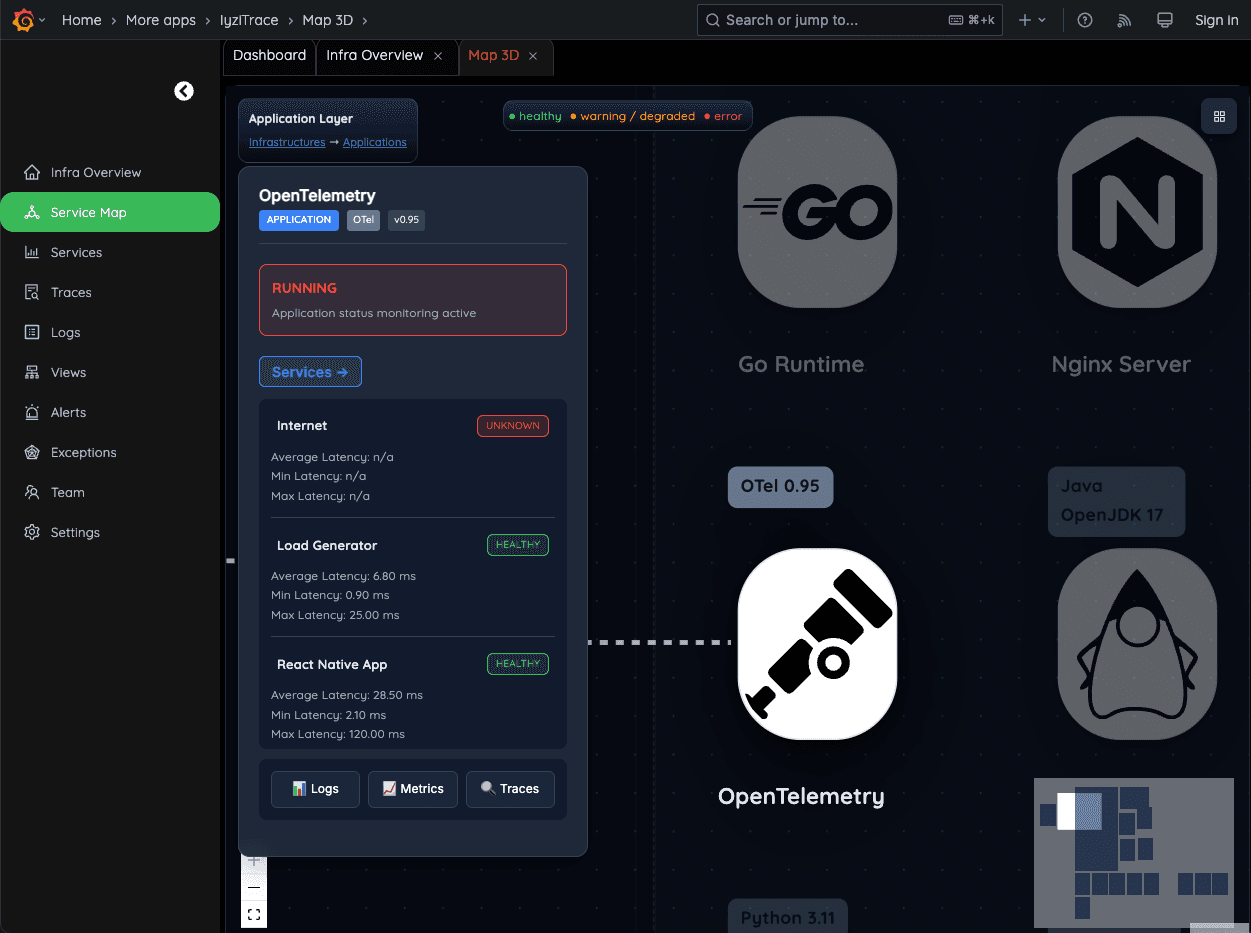Click the minimap overview thumbnail
The image size is (1251, 933).
pyautogui.click(x=1133, y=850)
